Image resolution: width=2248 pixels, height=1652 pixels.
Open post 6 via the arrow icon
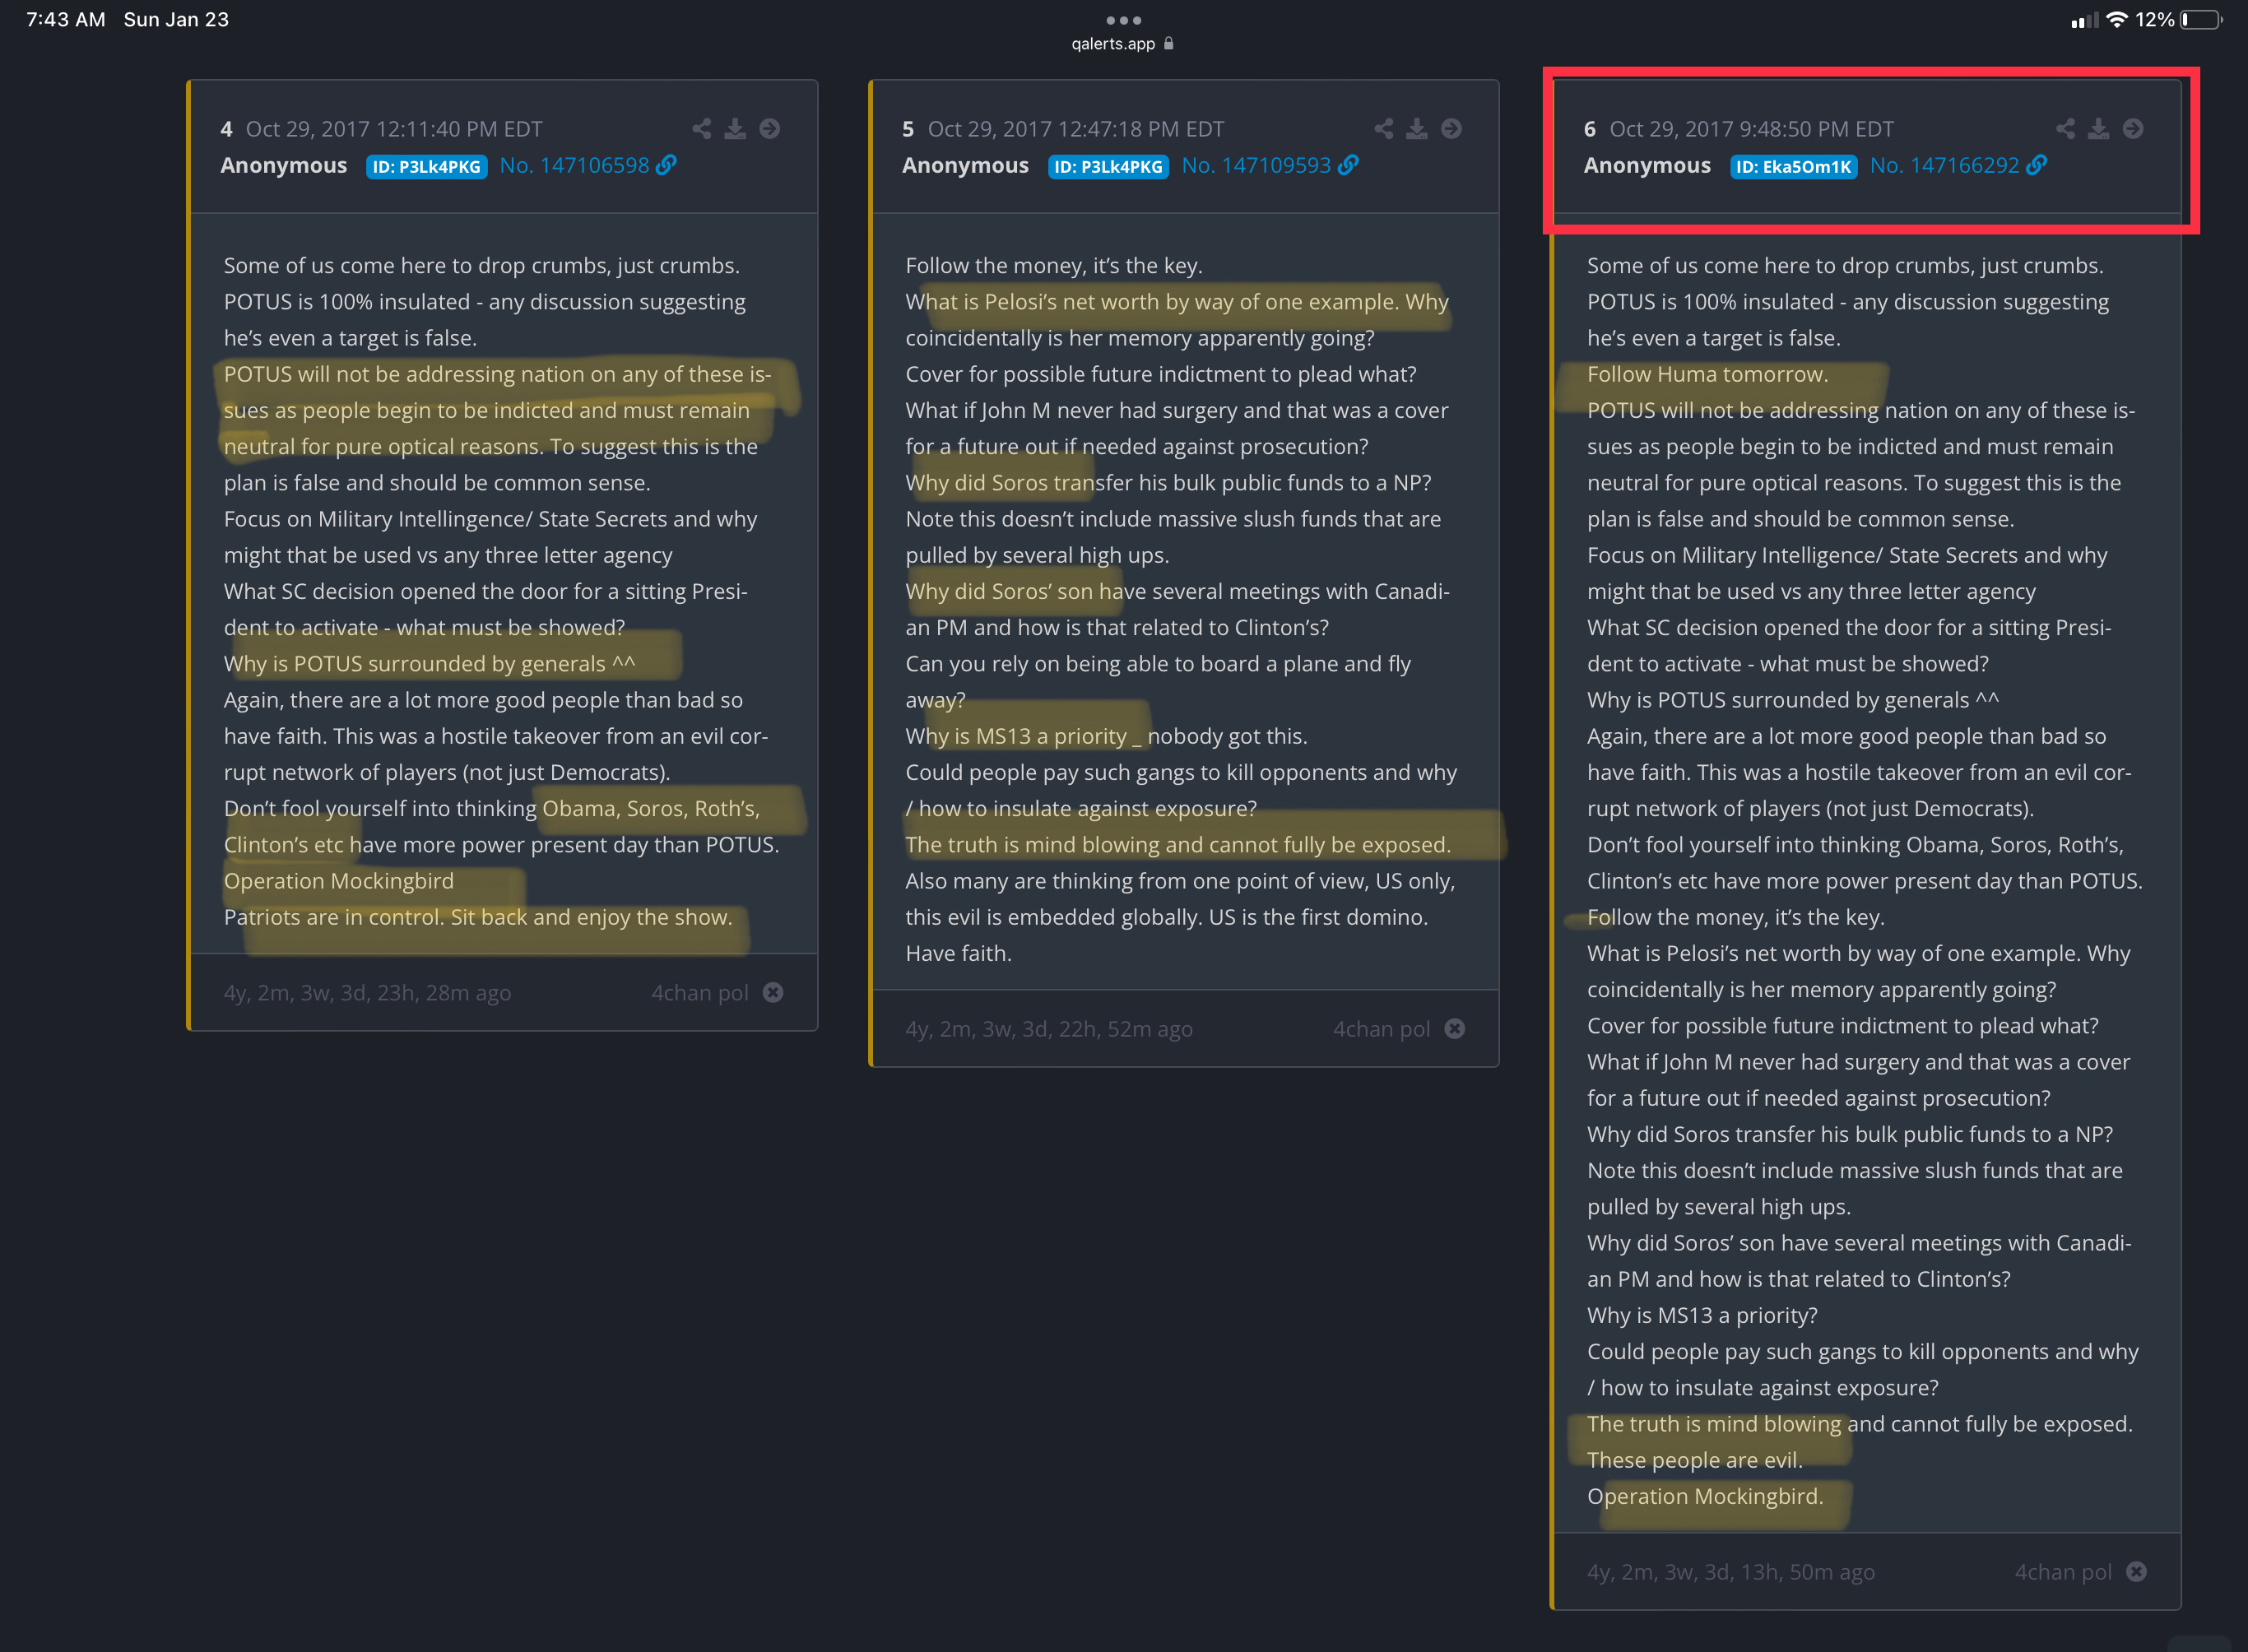(x=2133, y=129)
